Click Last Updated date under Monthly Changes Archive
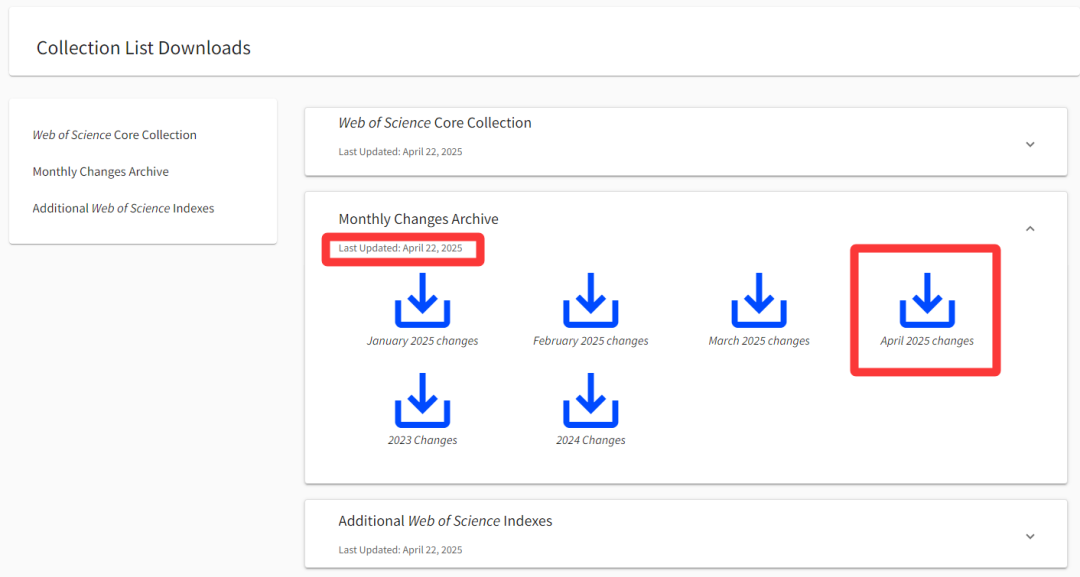Screen dimensions: 1080x577 click(400, 248)
